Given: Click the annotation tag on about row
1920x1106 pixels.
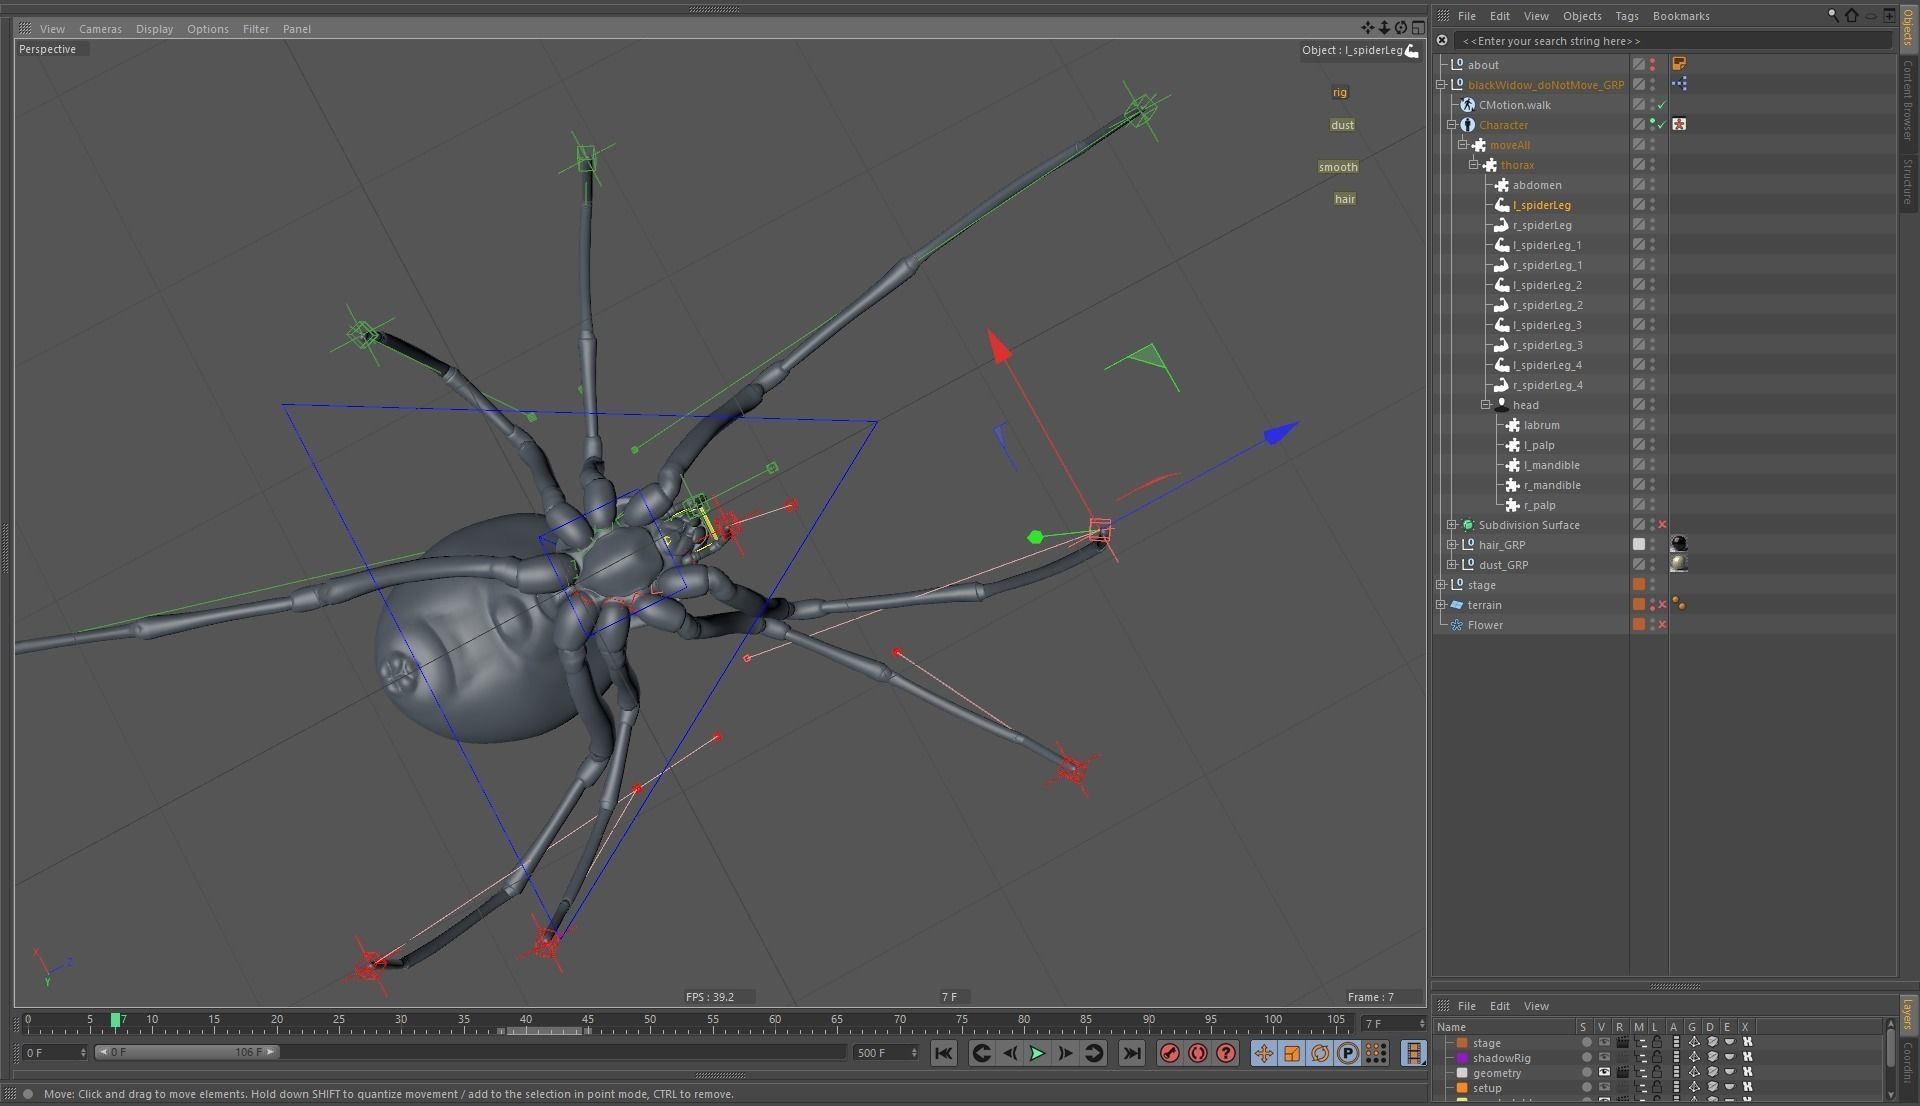Looking at the screenshot, I should tap(1679, 64).
